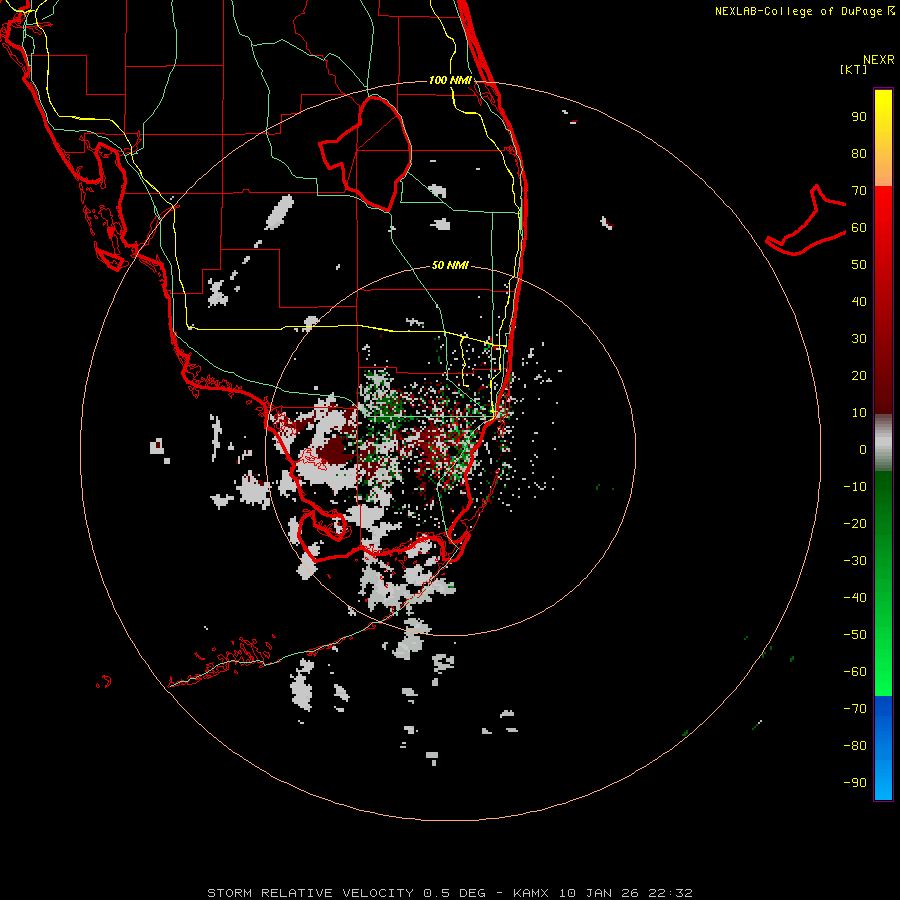Click the NEXLAB-College of DuPage label
This screenshot has height=900, width=900.
(x=800, y=11)
